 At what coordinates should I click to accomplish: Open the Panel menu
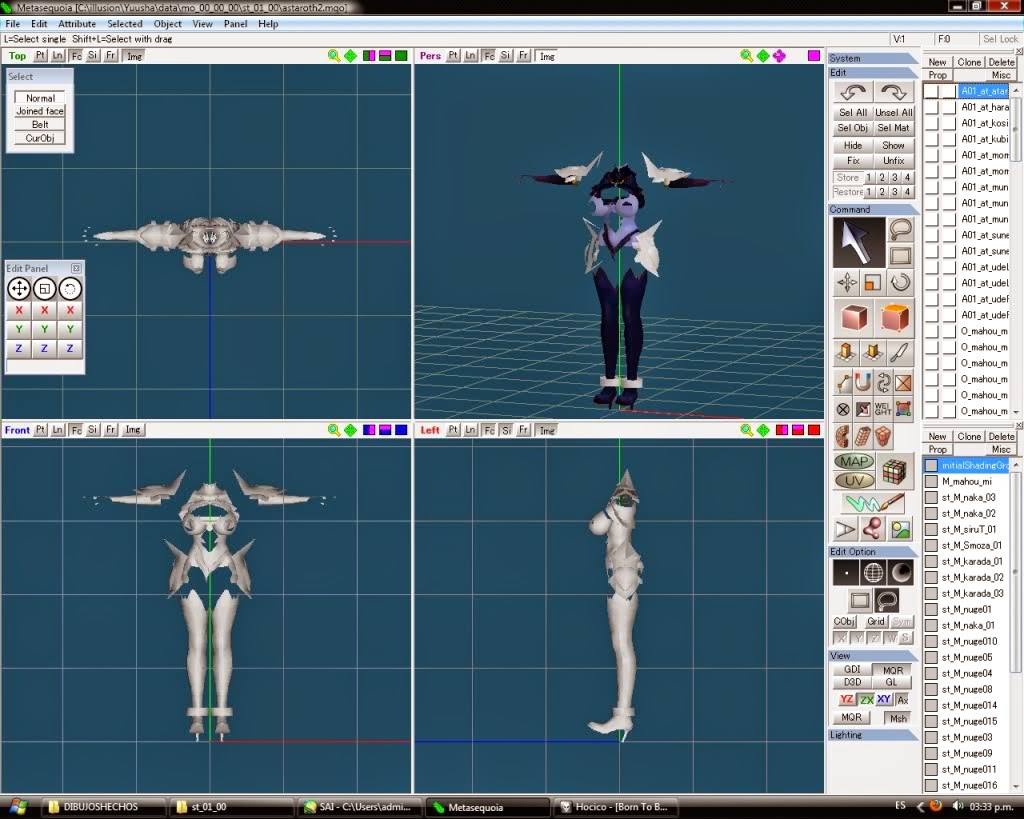[235, 24]
